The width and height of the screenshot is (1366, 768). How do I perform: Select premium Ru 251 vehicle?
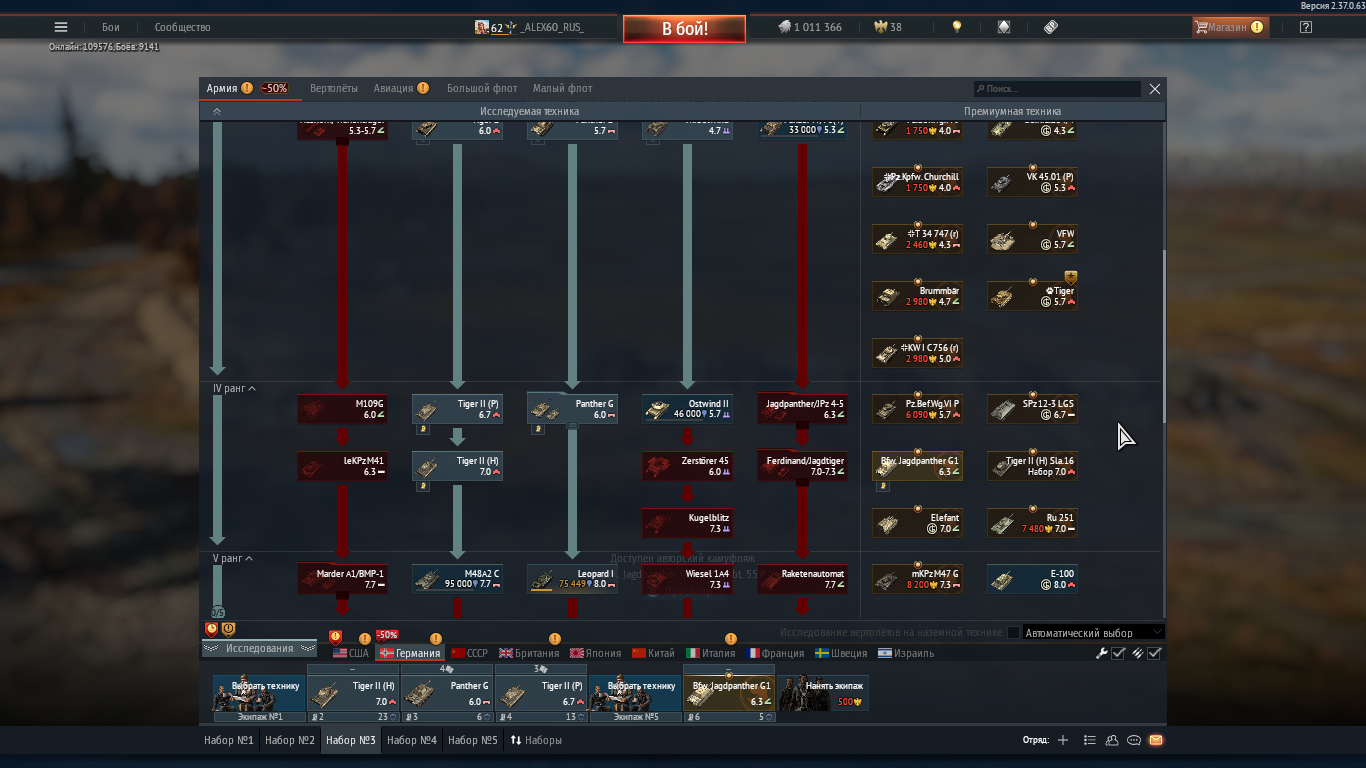(1032, 523)
